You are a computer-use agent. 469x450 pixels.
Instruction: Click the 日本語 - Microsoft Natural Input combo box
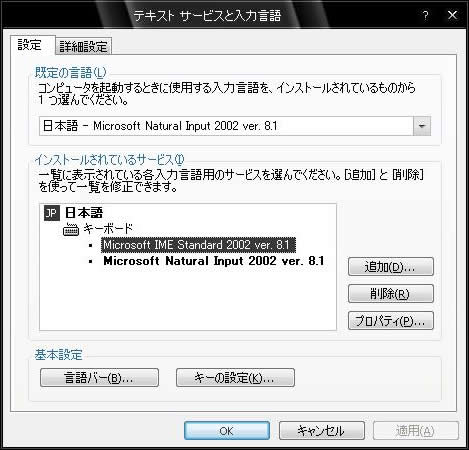(235, 126)
